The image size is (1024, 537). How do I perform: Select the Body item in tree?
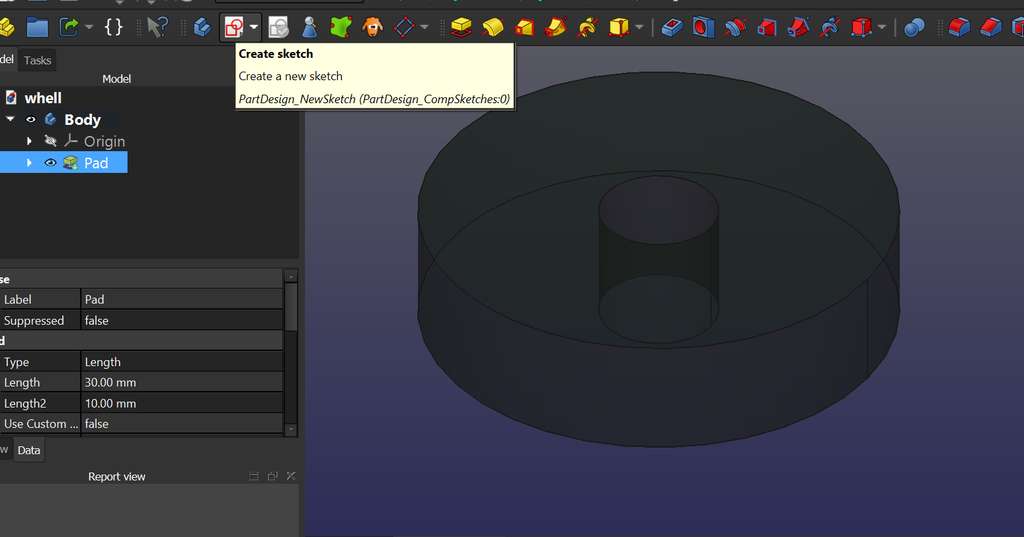82,120
